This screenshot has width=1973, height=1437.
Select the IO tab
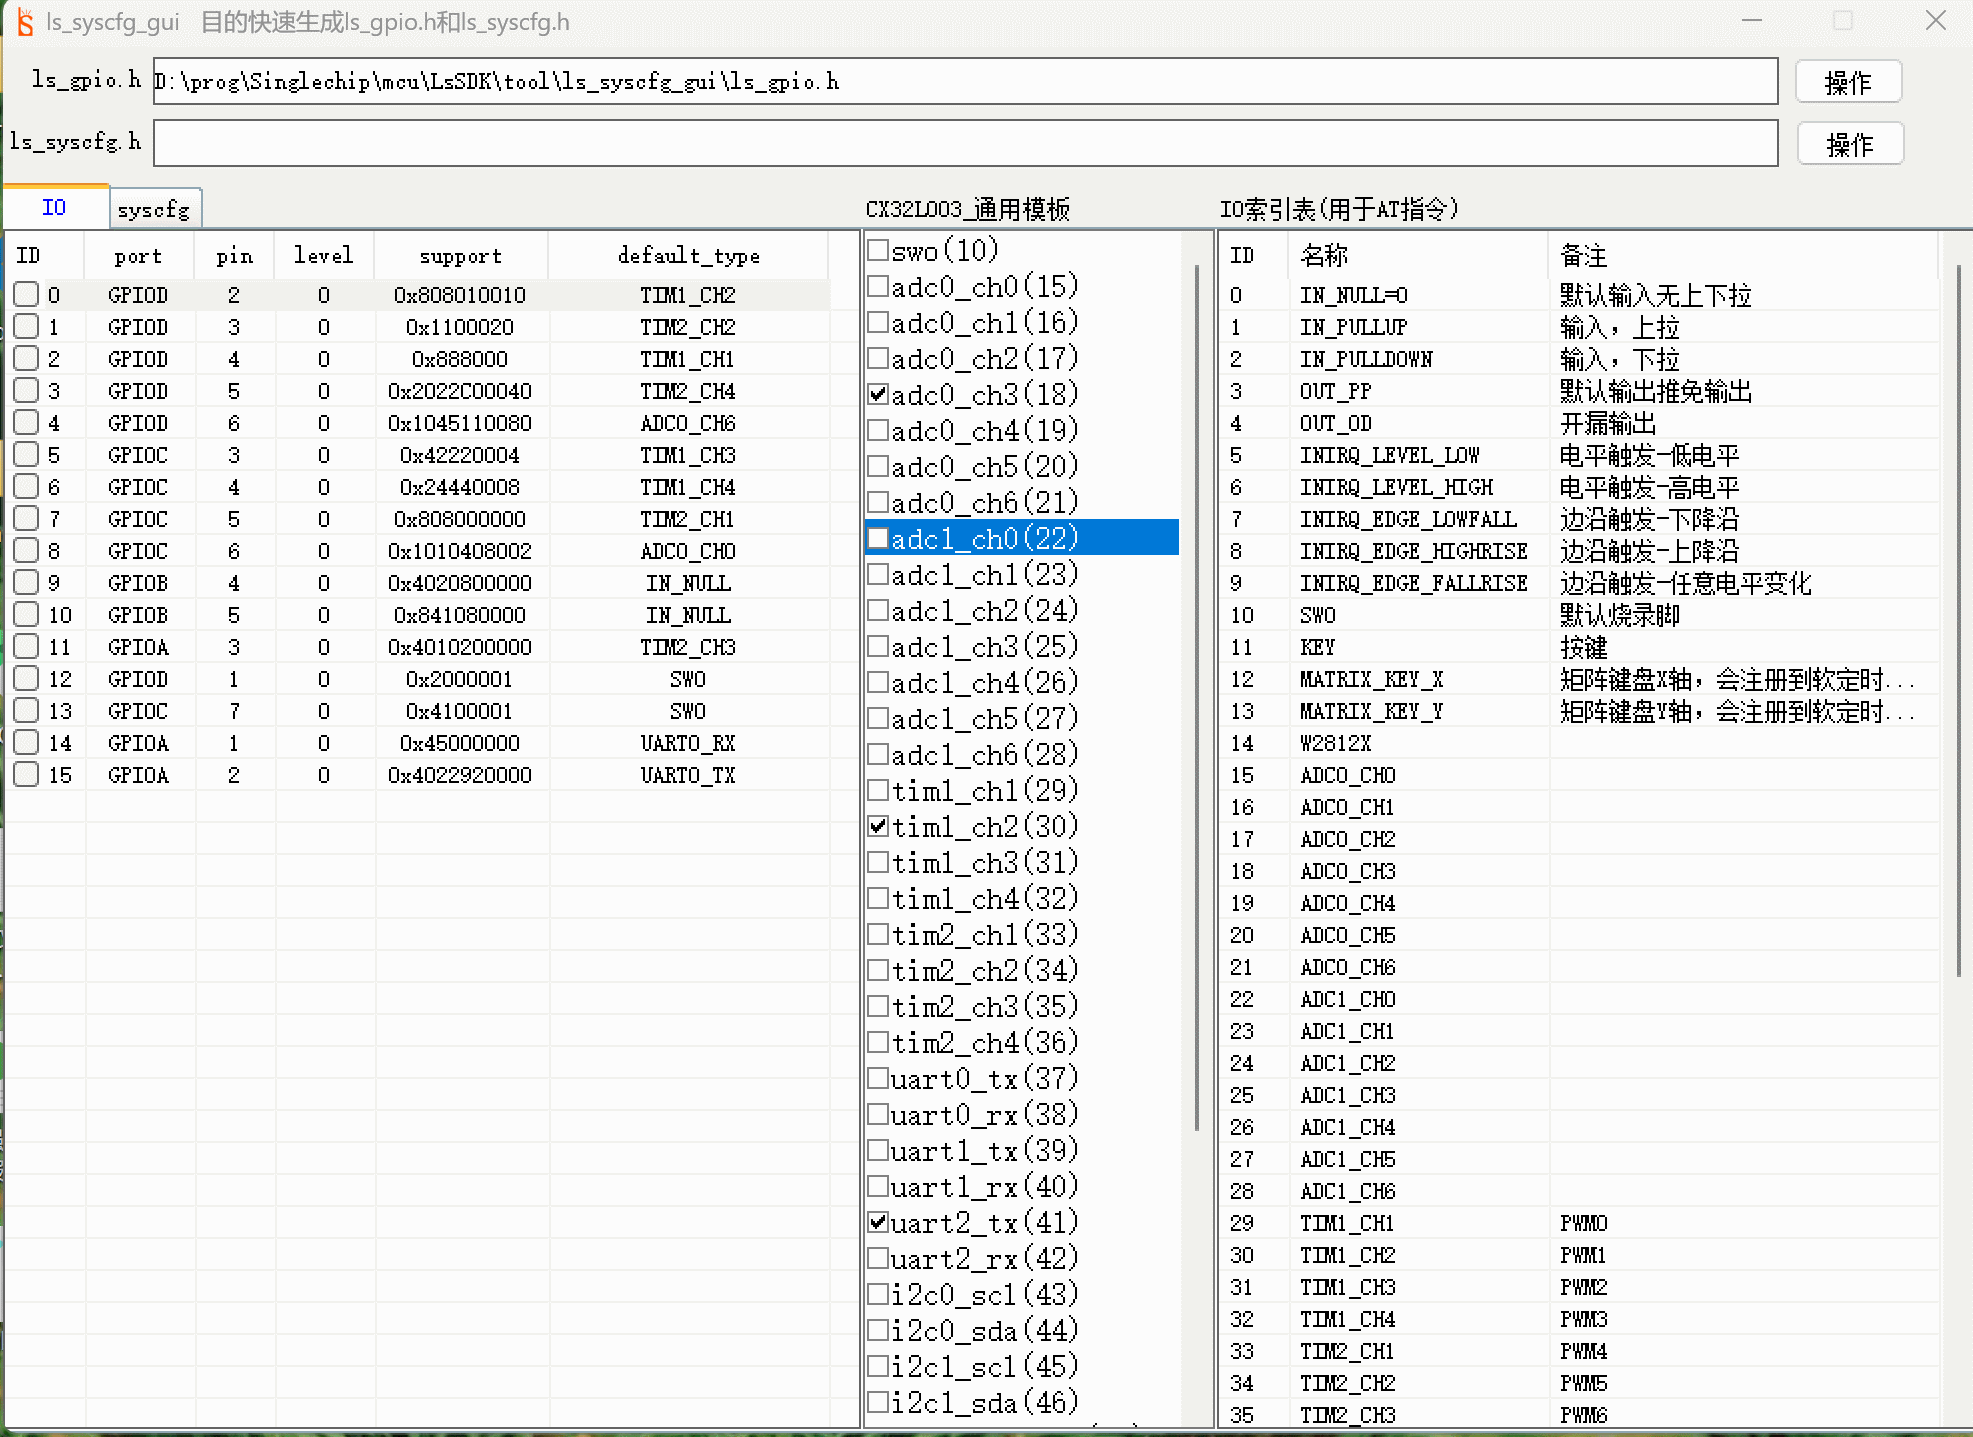coord(55,207)
